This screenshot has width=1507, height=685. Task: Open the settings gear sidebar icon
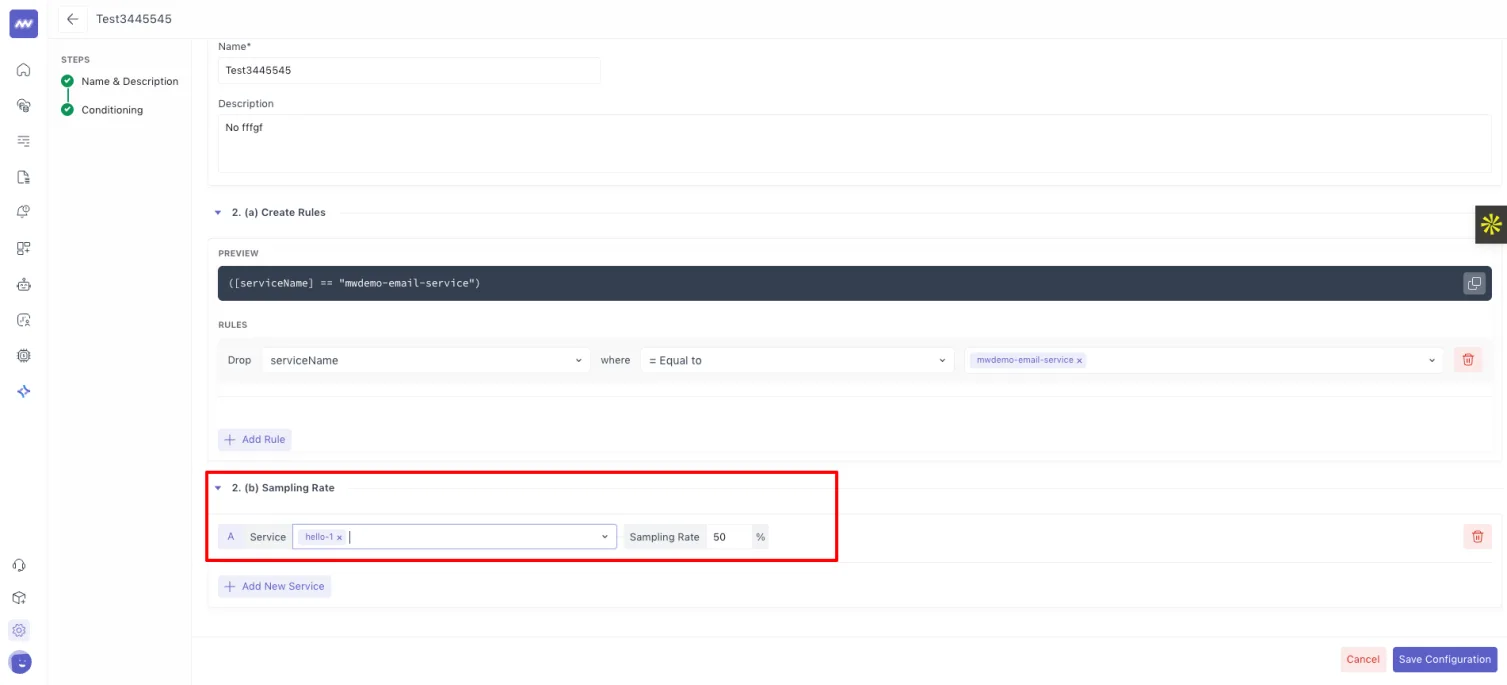pyautogui.click(x=19, y=630)
